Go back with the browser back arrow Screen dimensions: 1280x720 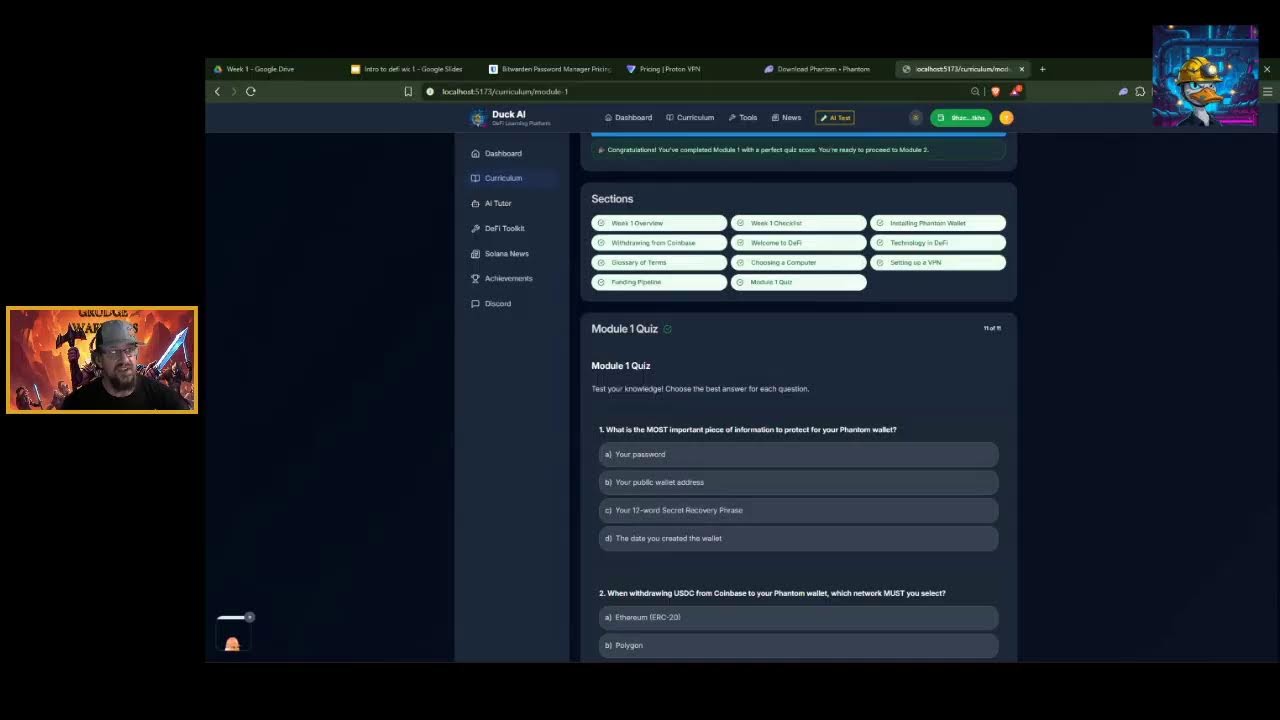[217, 91]
